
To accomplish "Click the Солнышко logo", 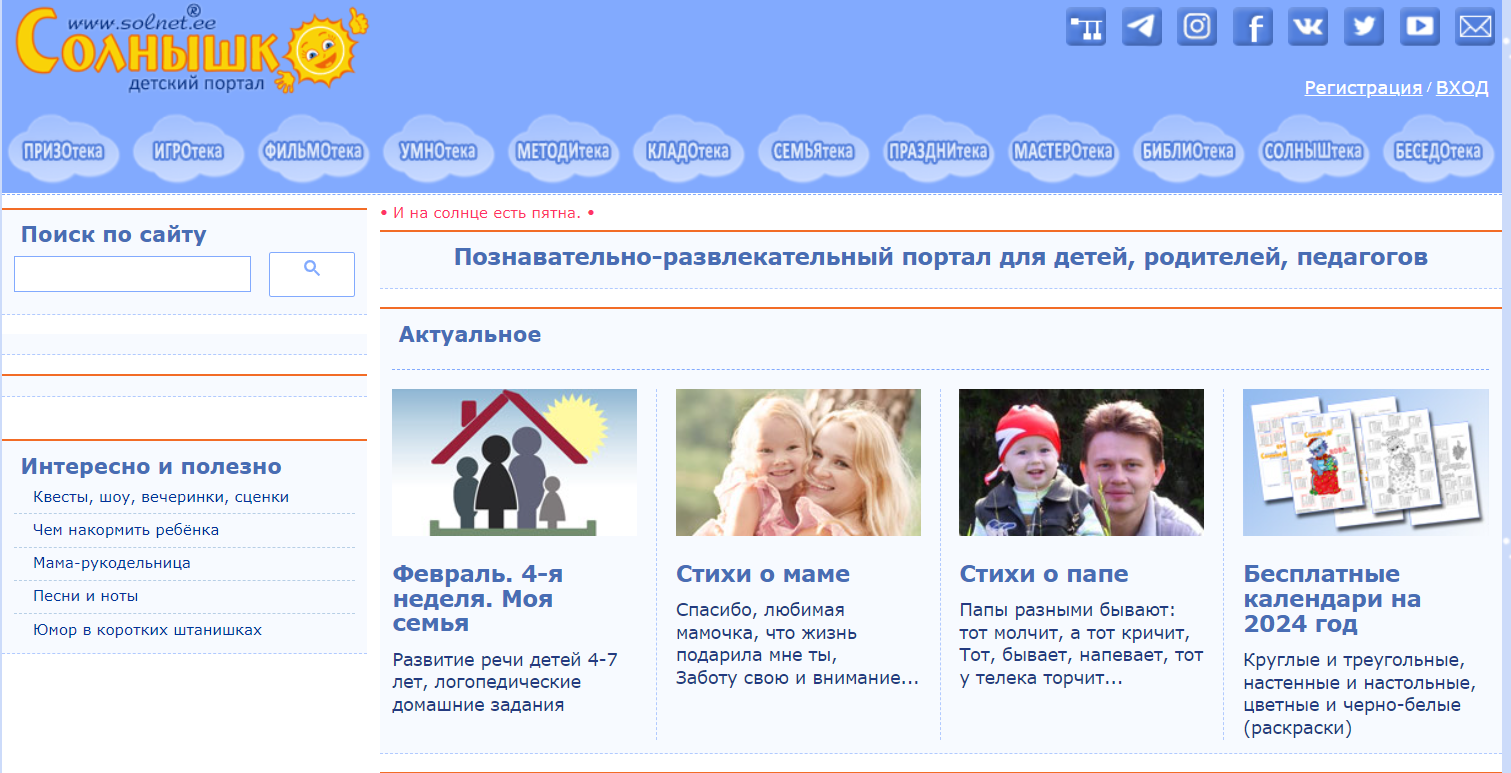I will pos(190,50).
